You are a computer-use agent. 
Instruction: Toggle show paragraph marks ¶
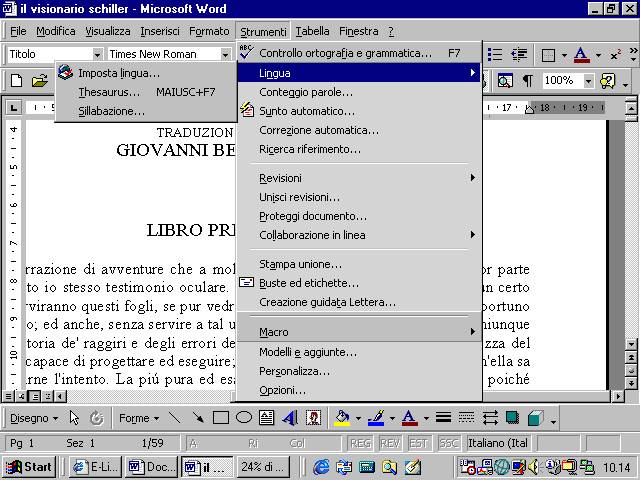pos(528,81)
